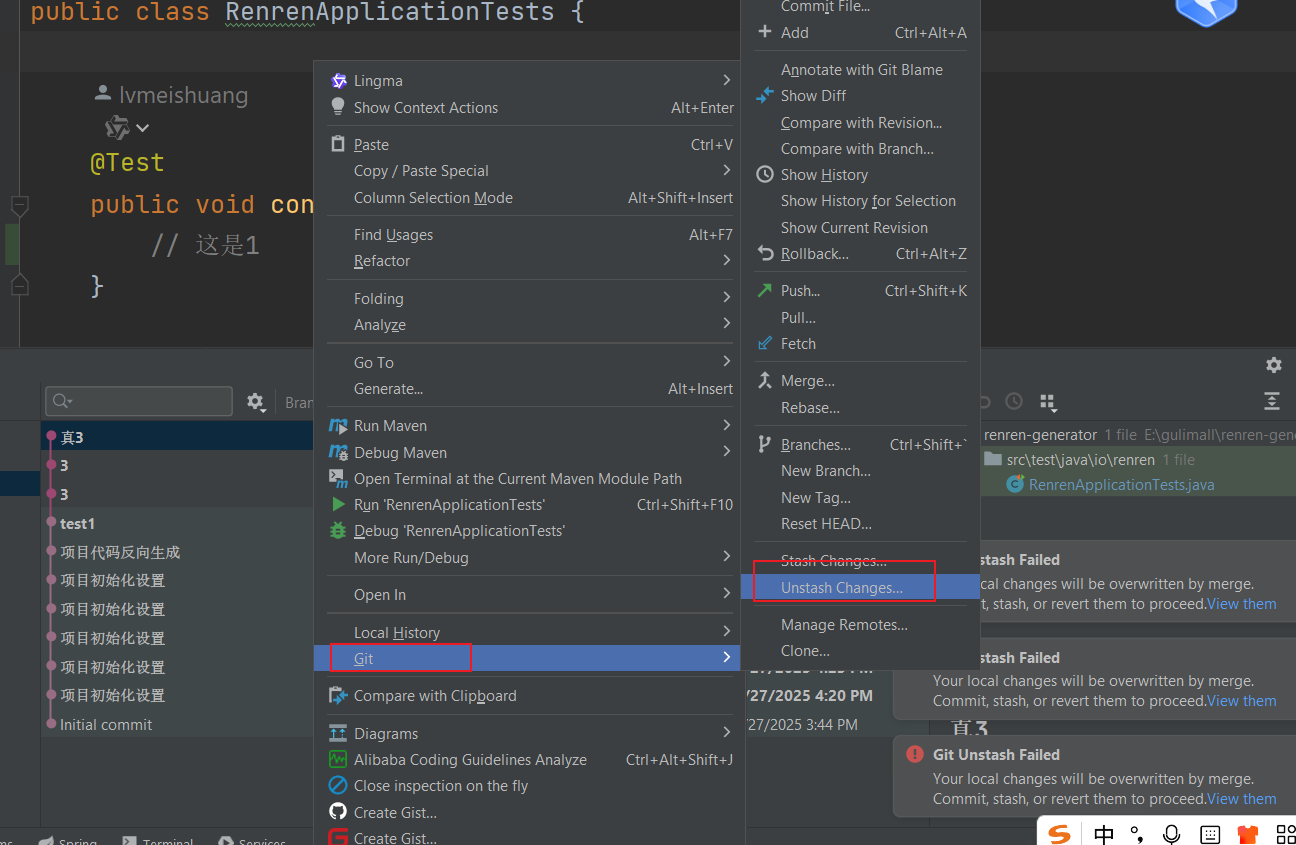Select the 'Initial commit' row
Screen dimensions: 1296x845
coord(178,724)
